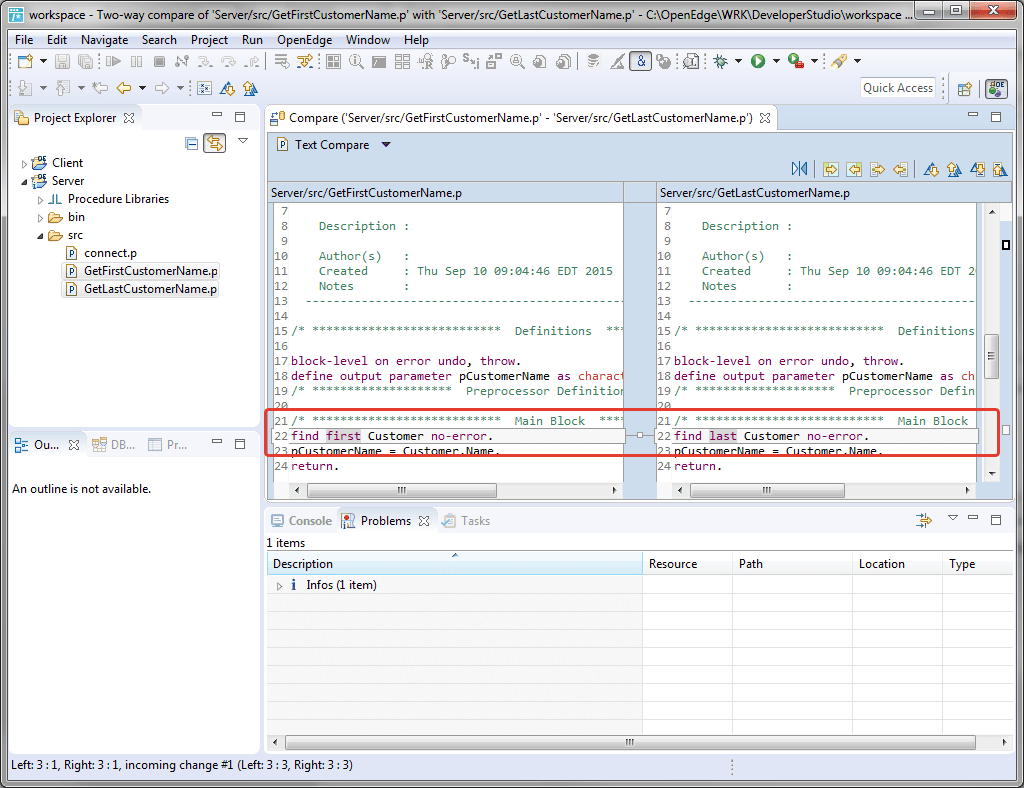Screen dimensions: 1024x788
Task: Expand the bin folder node
Action: tap(40, 218)
